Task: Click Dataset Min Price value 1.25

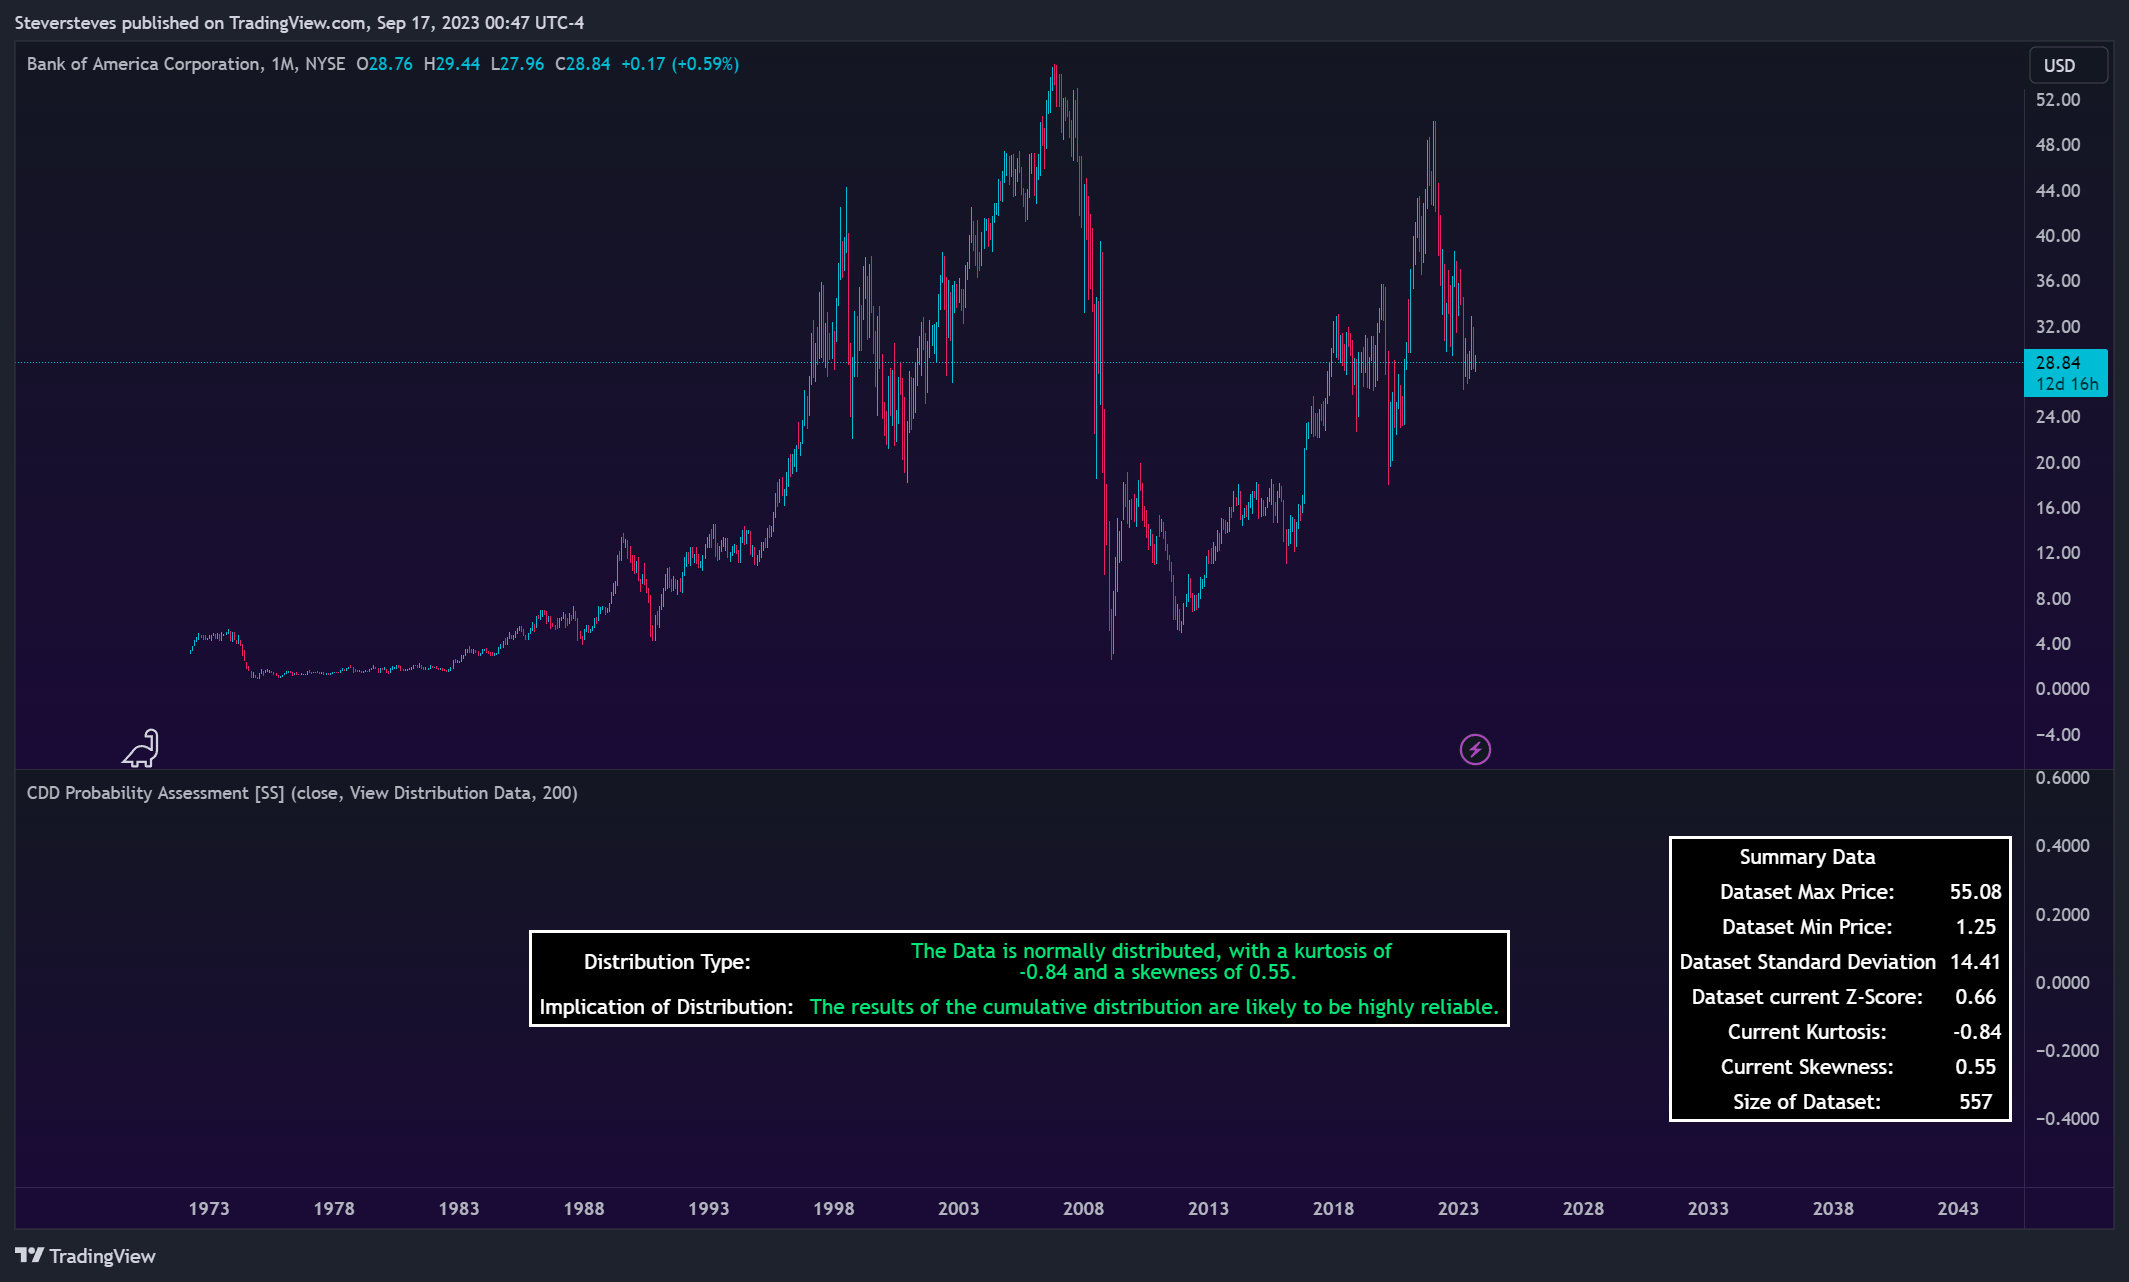Action: pos(1975,927)
